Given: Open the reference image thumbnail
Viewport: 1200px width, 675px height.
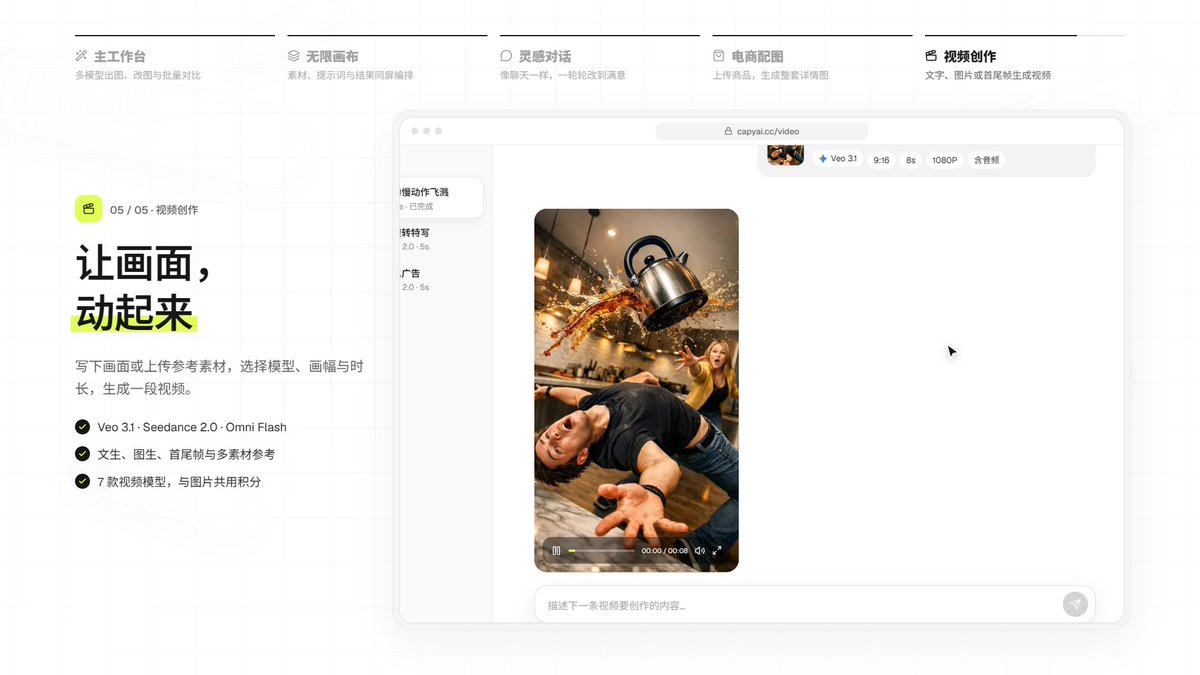Looking at the screenshot, I should [786, 155].
